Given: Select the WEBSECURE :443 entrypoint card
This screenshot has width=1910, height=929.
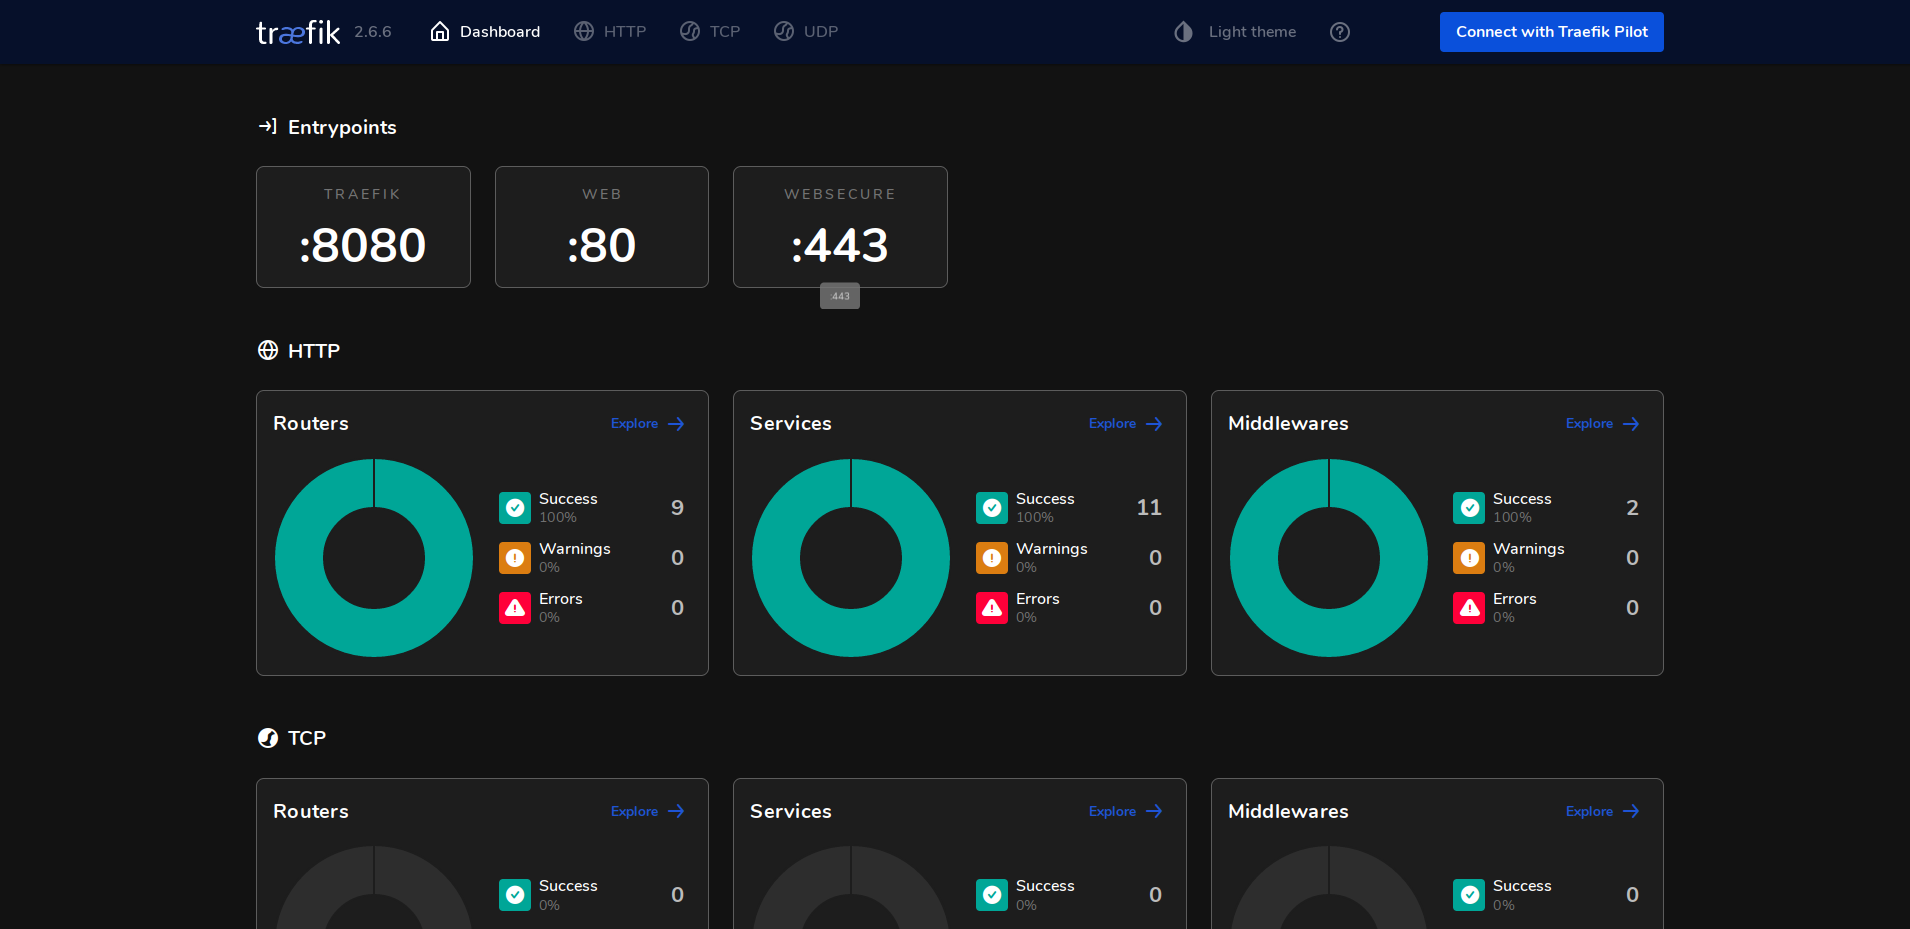Looking at the screenshot, I should coord(840,227).
